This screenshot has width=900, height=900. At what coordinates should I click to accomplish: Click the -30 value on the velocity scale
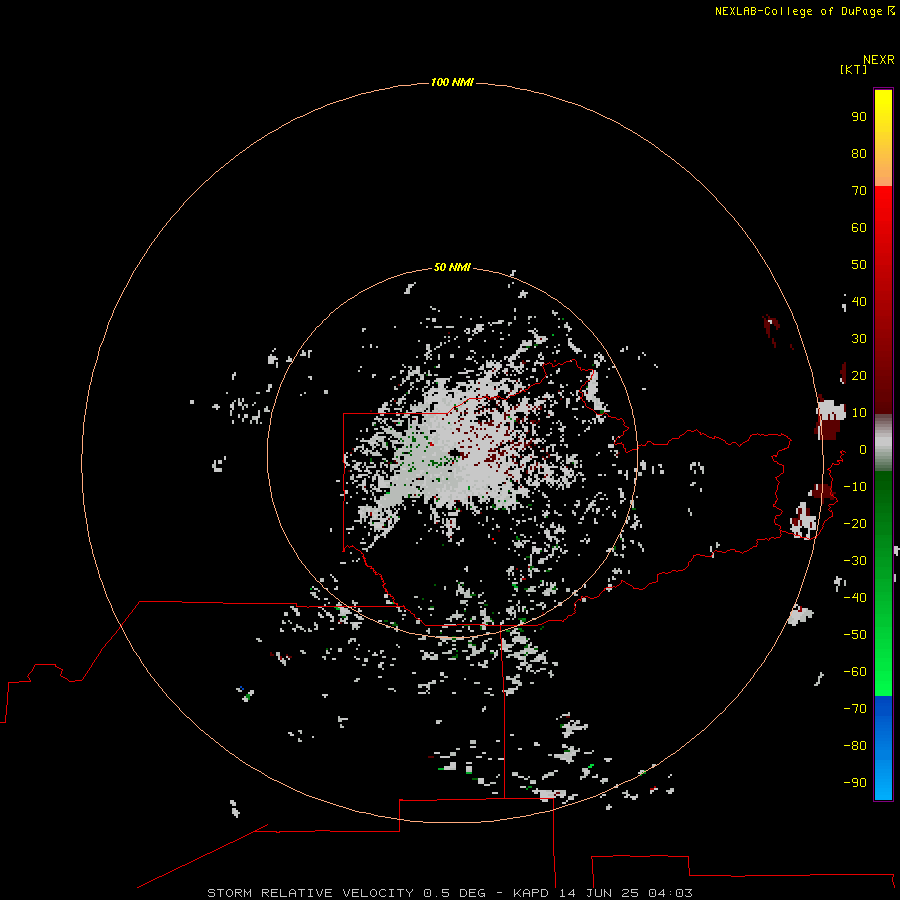[x=855, y=561]
